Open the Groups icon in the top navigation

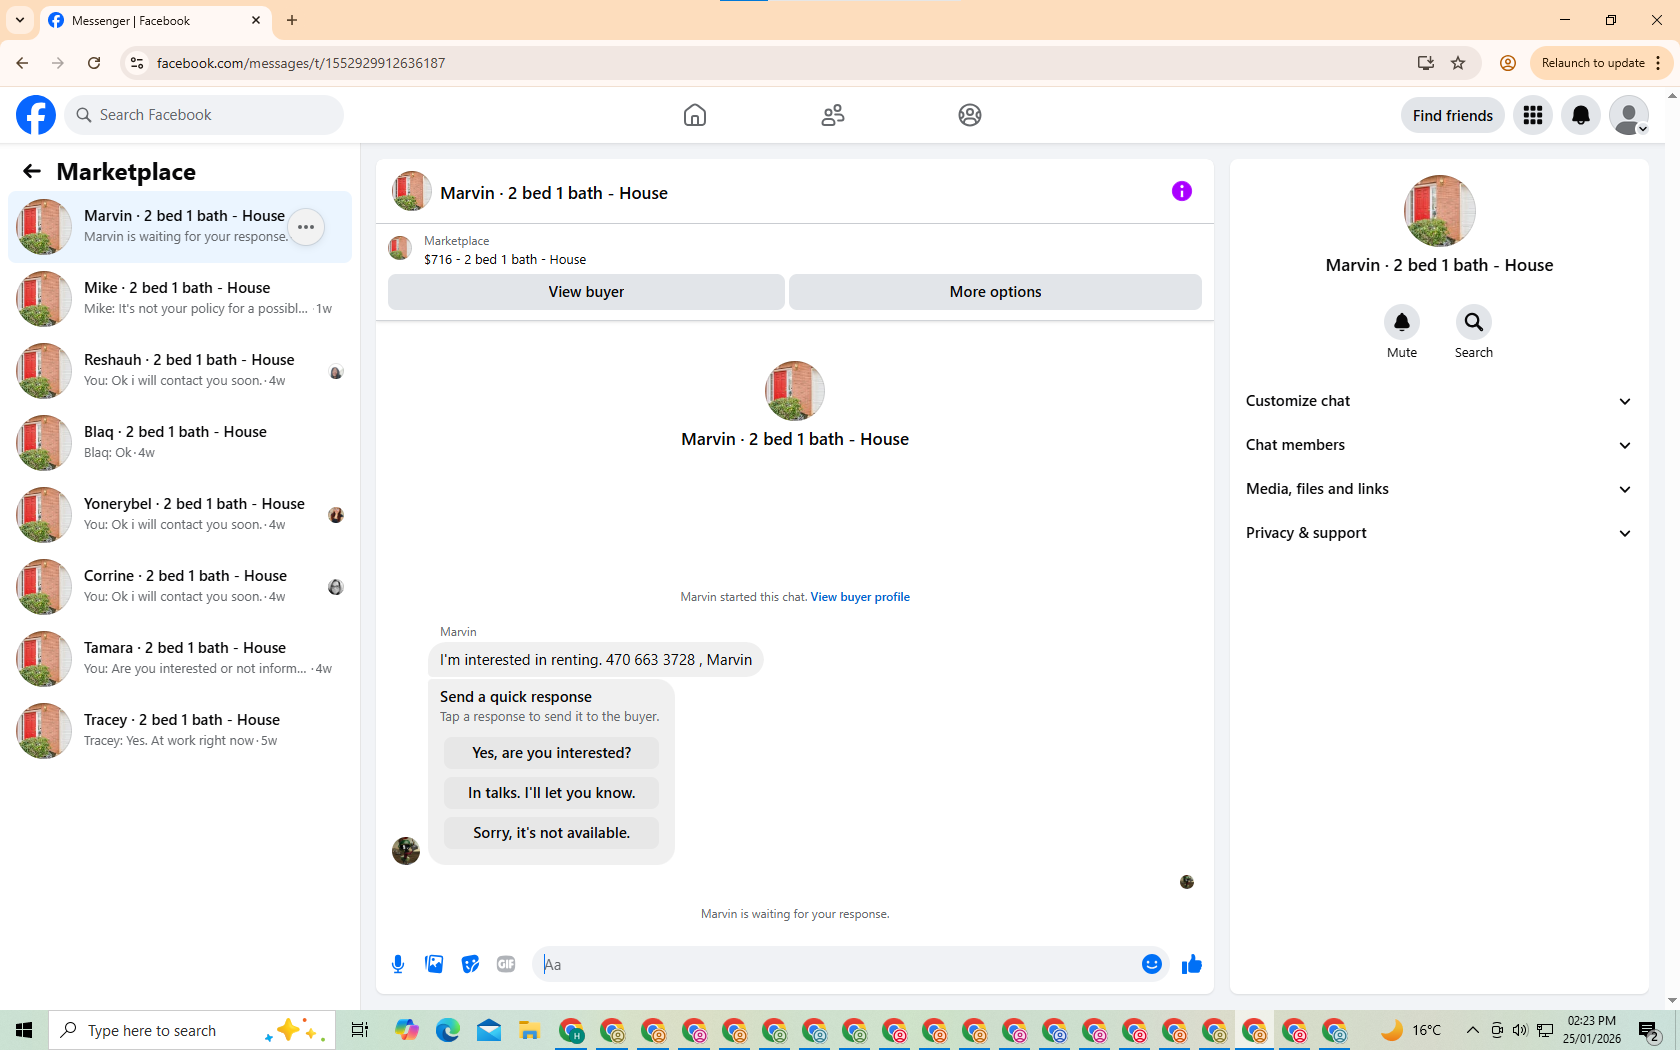coord(970,115)
